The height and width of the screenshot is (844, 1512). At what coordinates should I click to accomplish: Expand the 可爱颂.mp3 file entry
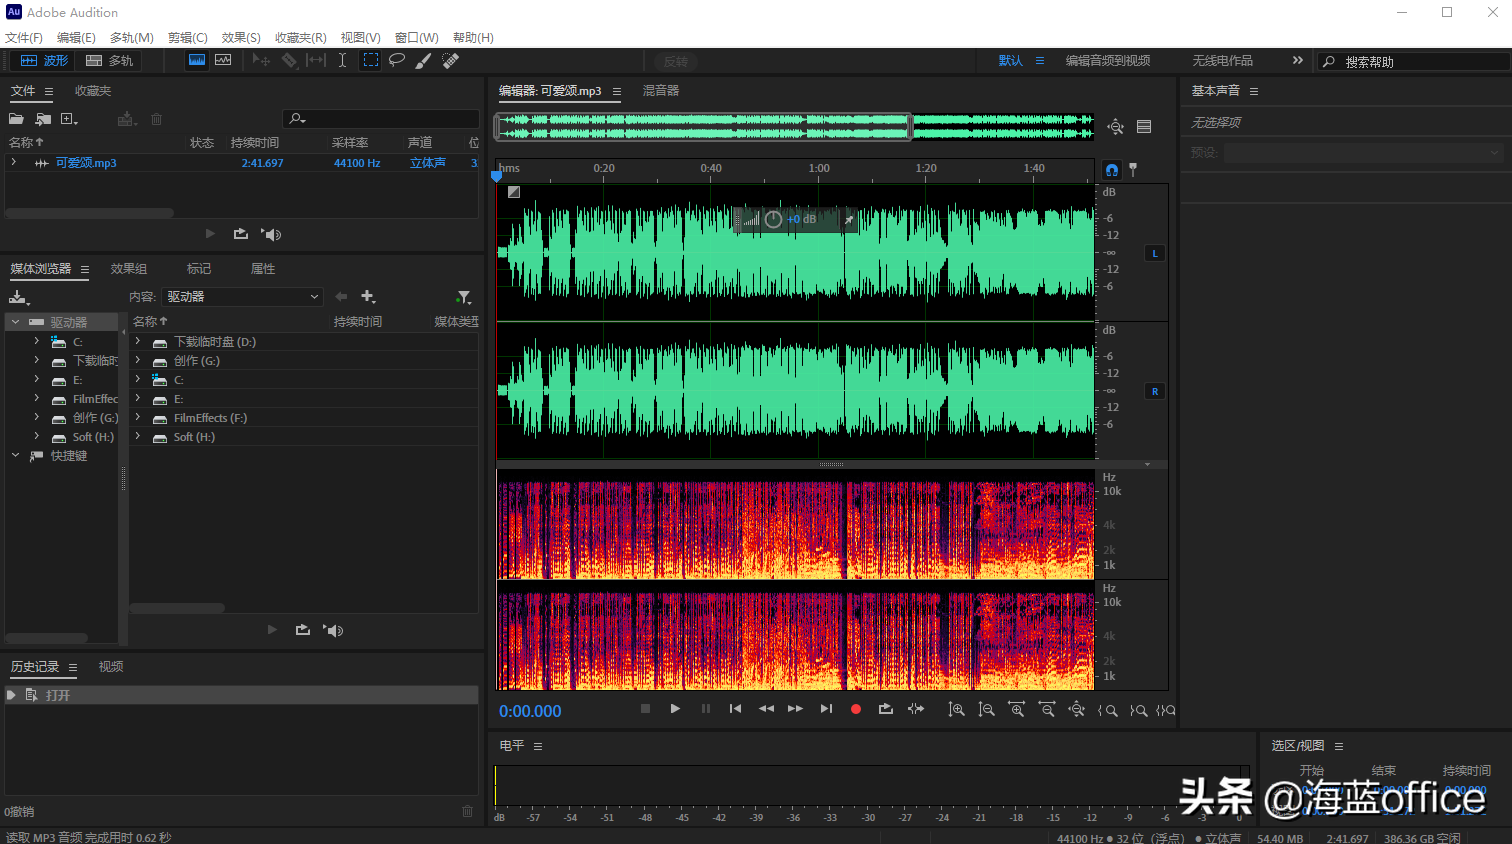[14, 162]
